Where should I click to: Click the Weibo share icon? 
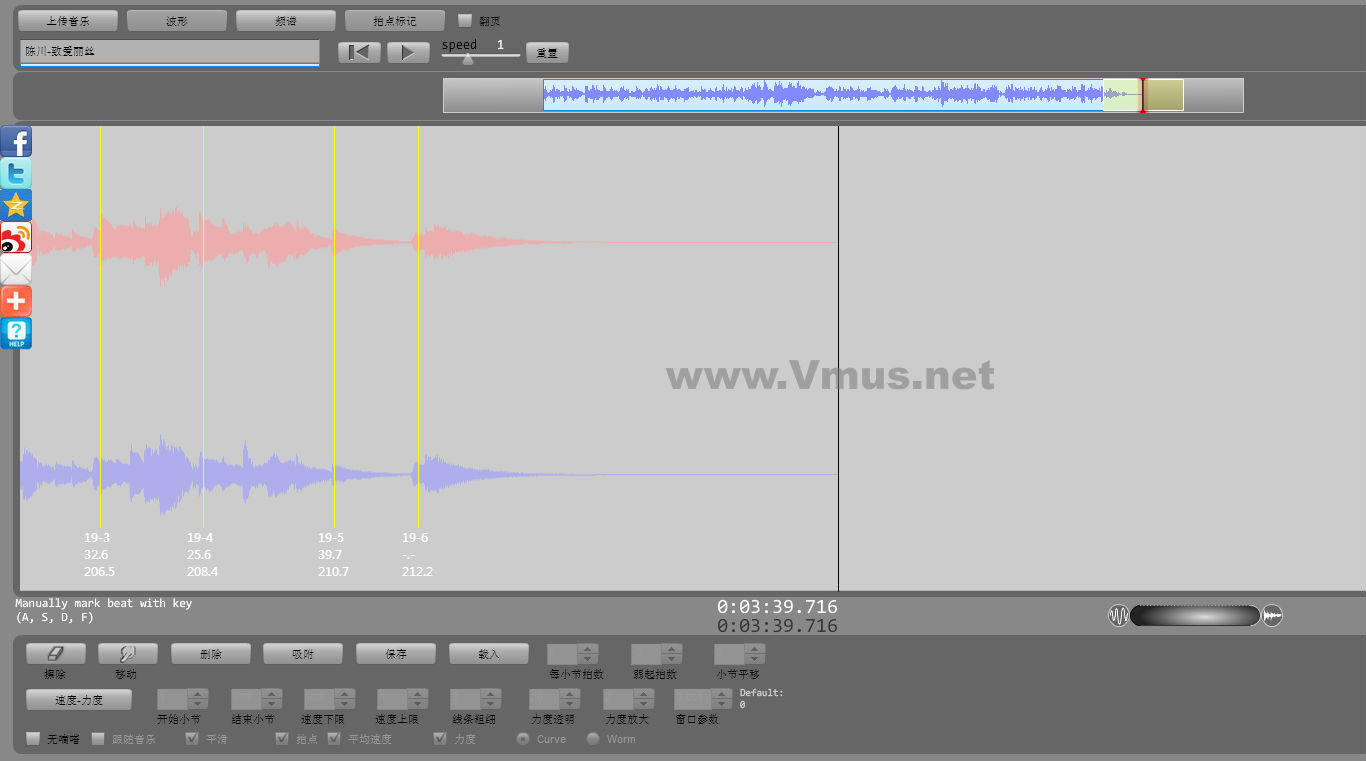click(x=16, y=237)
